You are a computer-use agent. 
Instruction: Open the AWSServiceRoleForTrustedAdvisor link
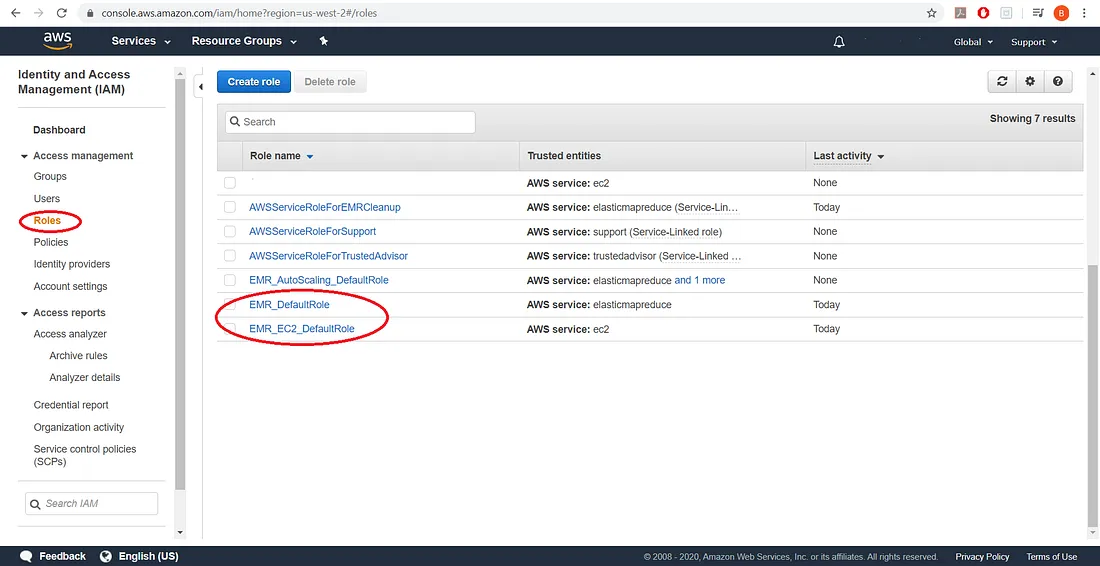[328, 256]
